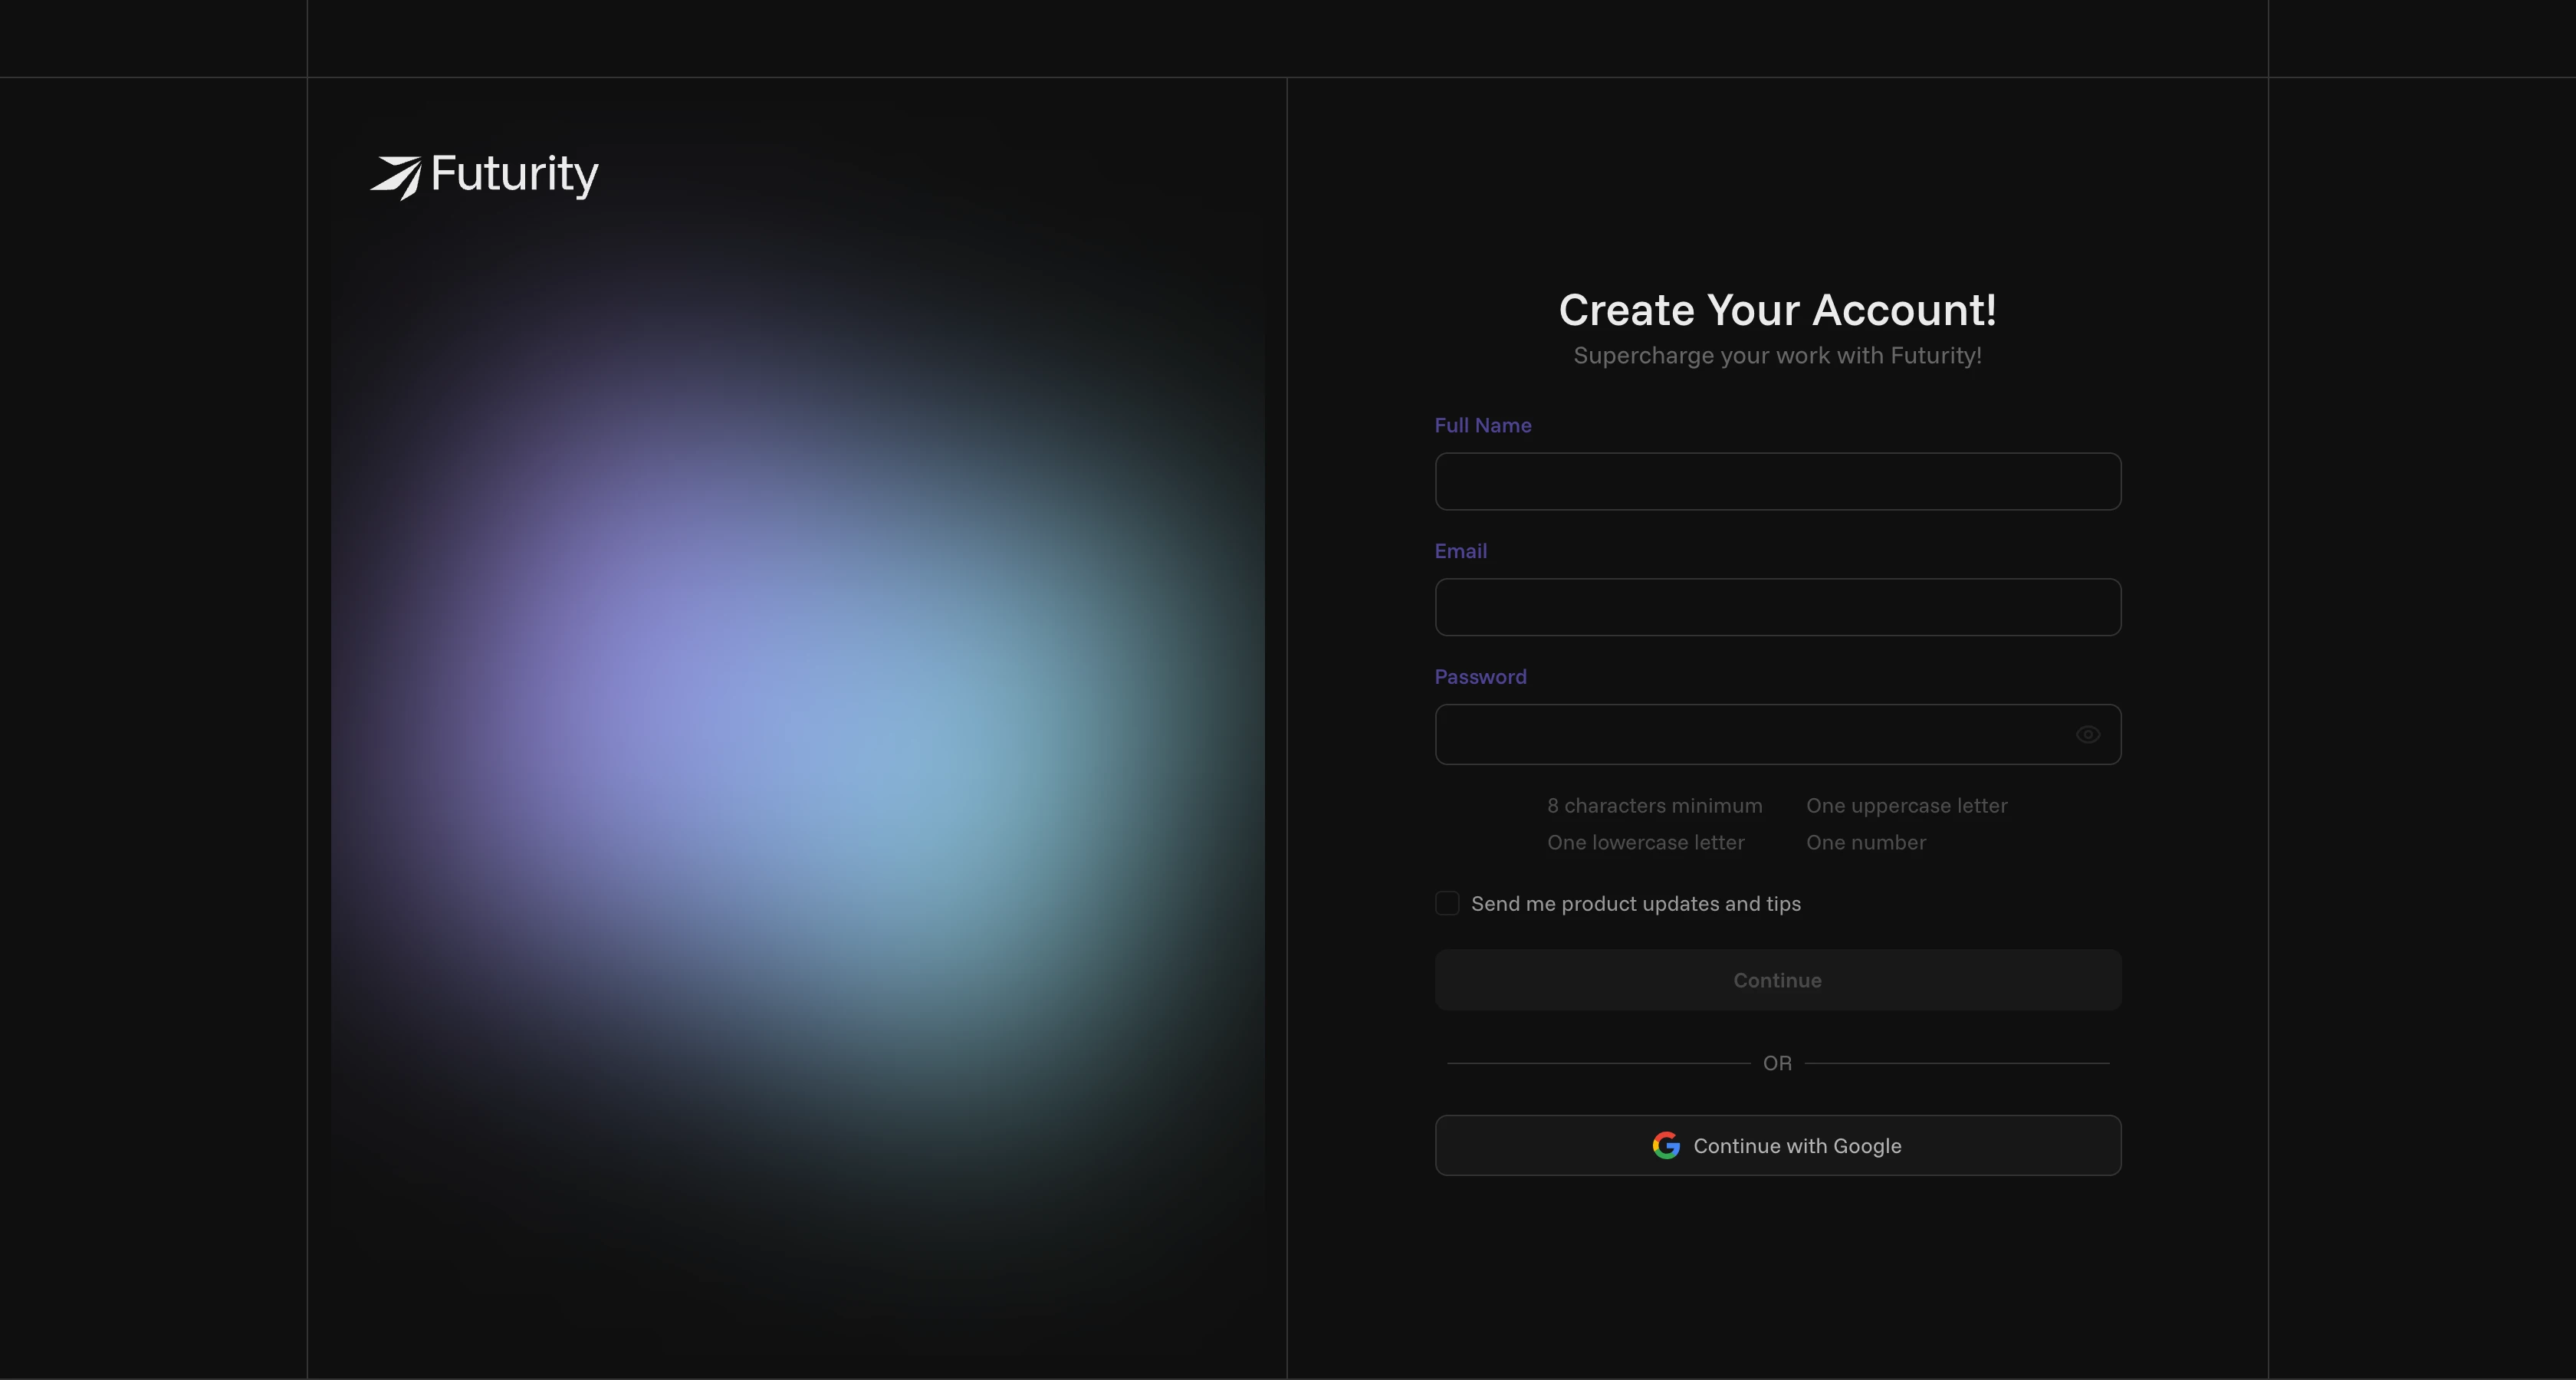Image resolution: width=2576 pixels, height=1380 pixels.
Task: Click the "Send me product updates and tips" label
Action: [x=1636, y=904]
